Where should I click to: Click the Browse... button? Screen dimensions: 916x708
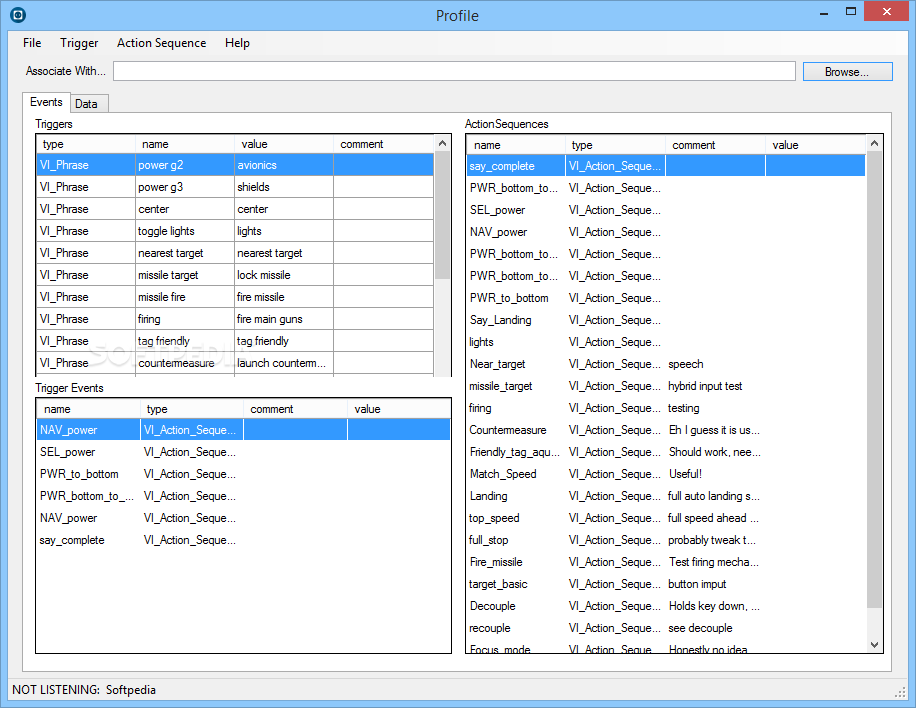tap(847, 72)
